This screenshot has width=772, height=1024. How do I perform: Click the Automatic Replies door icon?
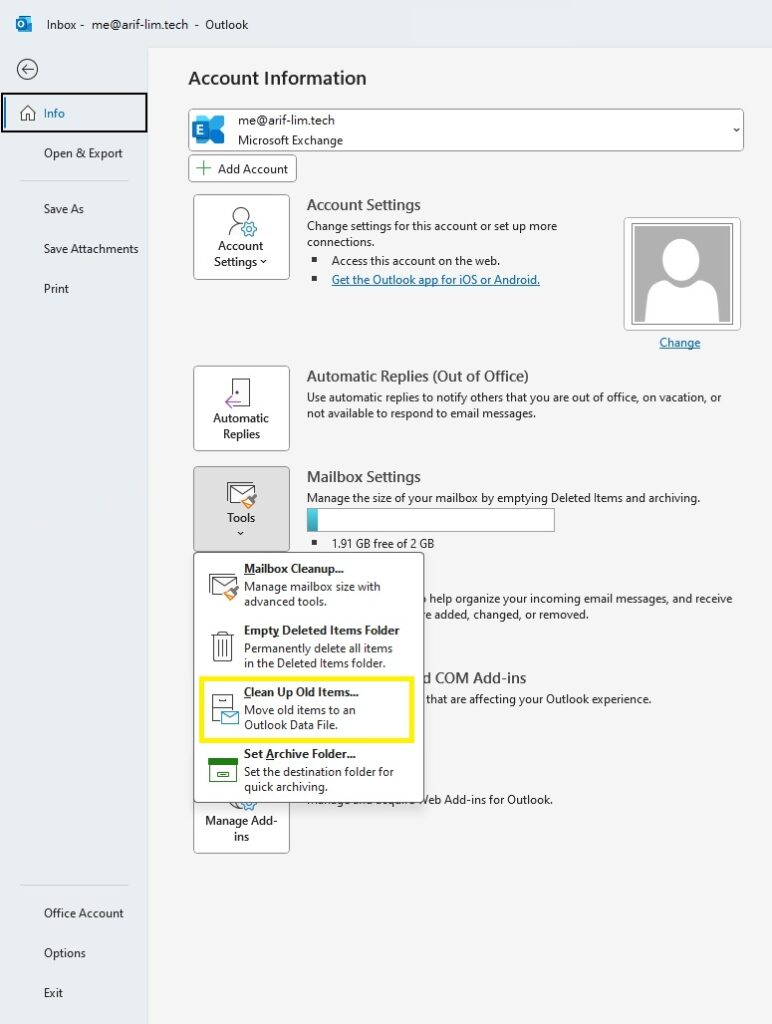[238, 392]
